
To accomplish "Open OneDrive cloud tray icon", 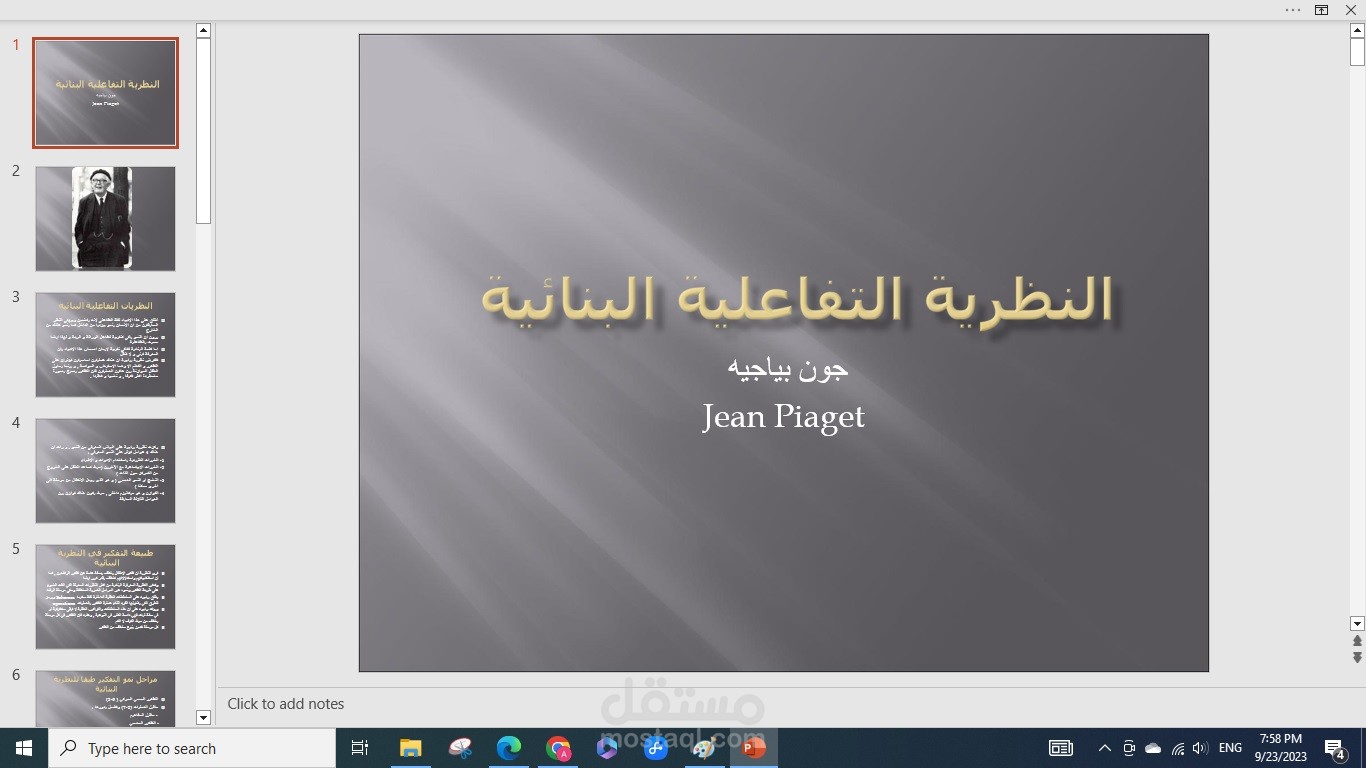I will (1153, 748).
